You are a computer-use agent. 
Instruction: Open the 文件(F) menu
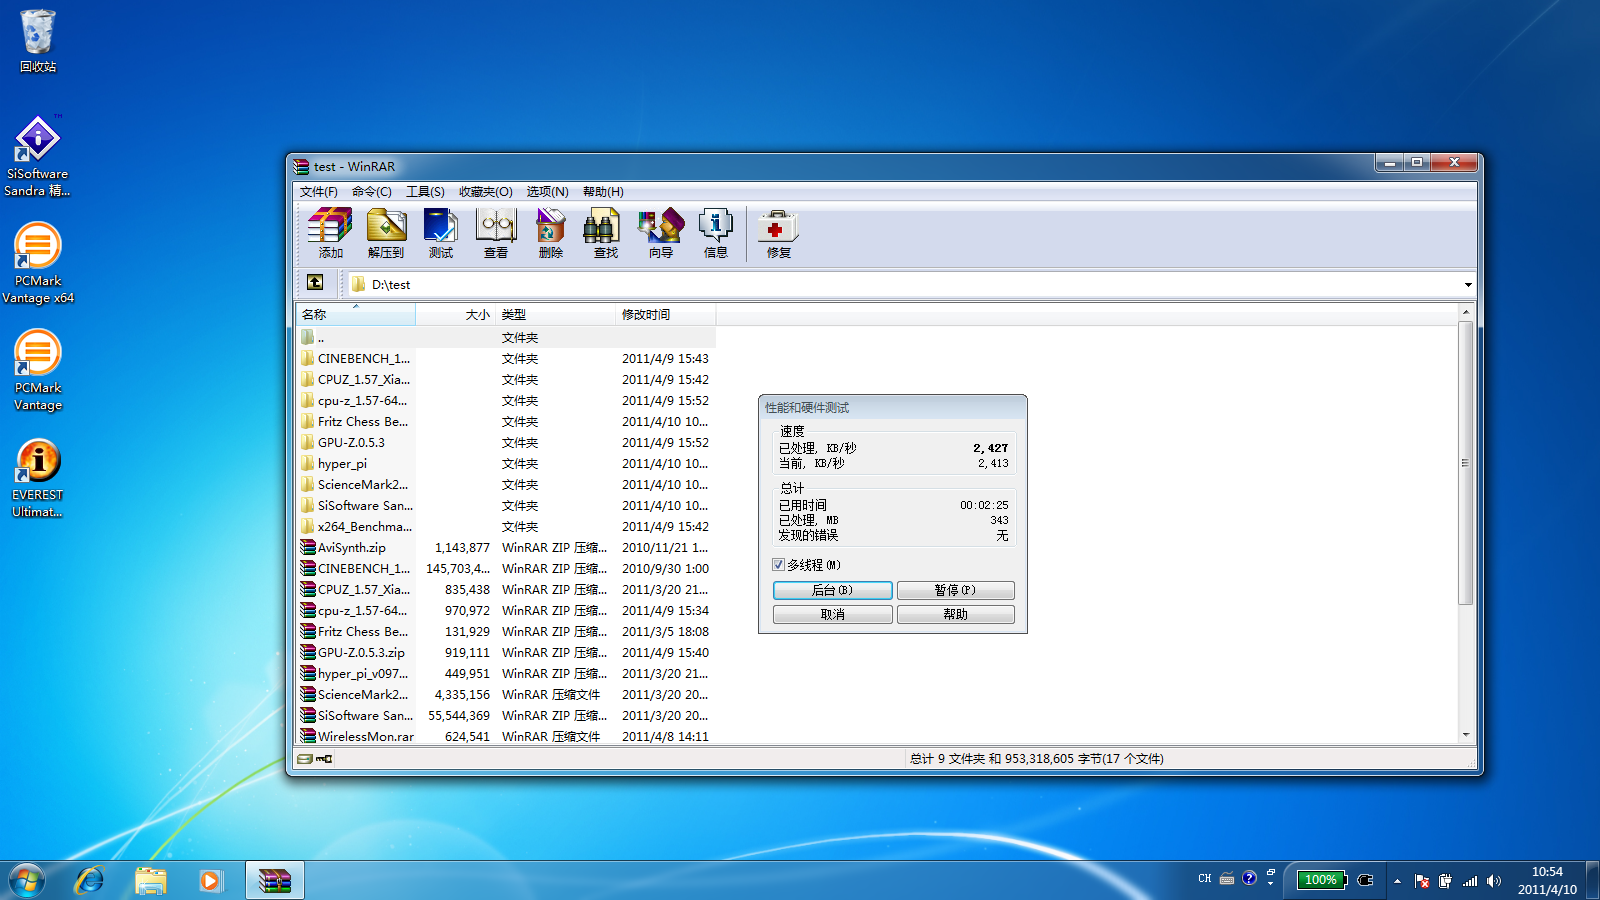click(318, 192)
